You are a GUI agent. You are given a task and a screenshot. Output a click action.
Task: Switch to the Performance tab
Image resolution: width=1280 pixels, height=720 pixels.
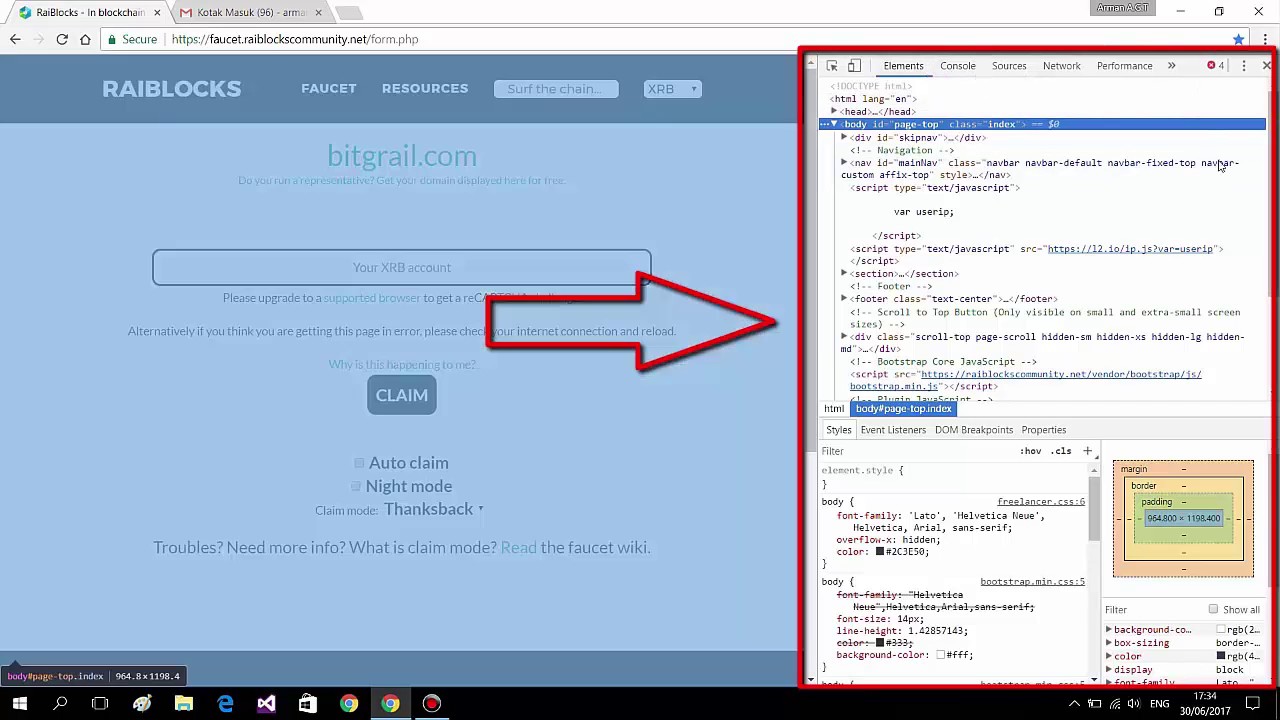coord(1124,66)
